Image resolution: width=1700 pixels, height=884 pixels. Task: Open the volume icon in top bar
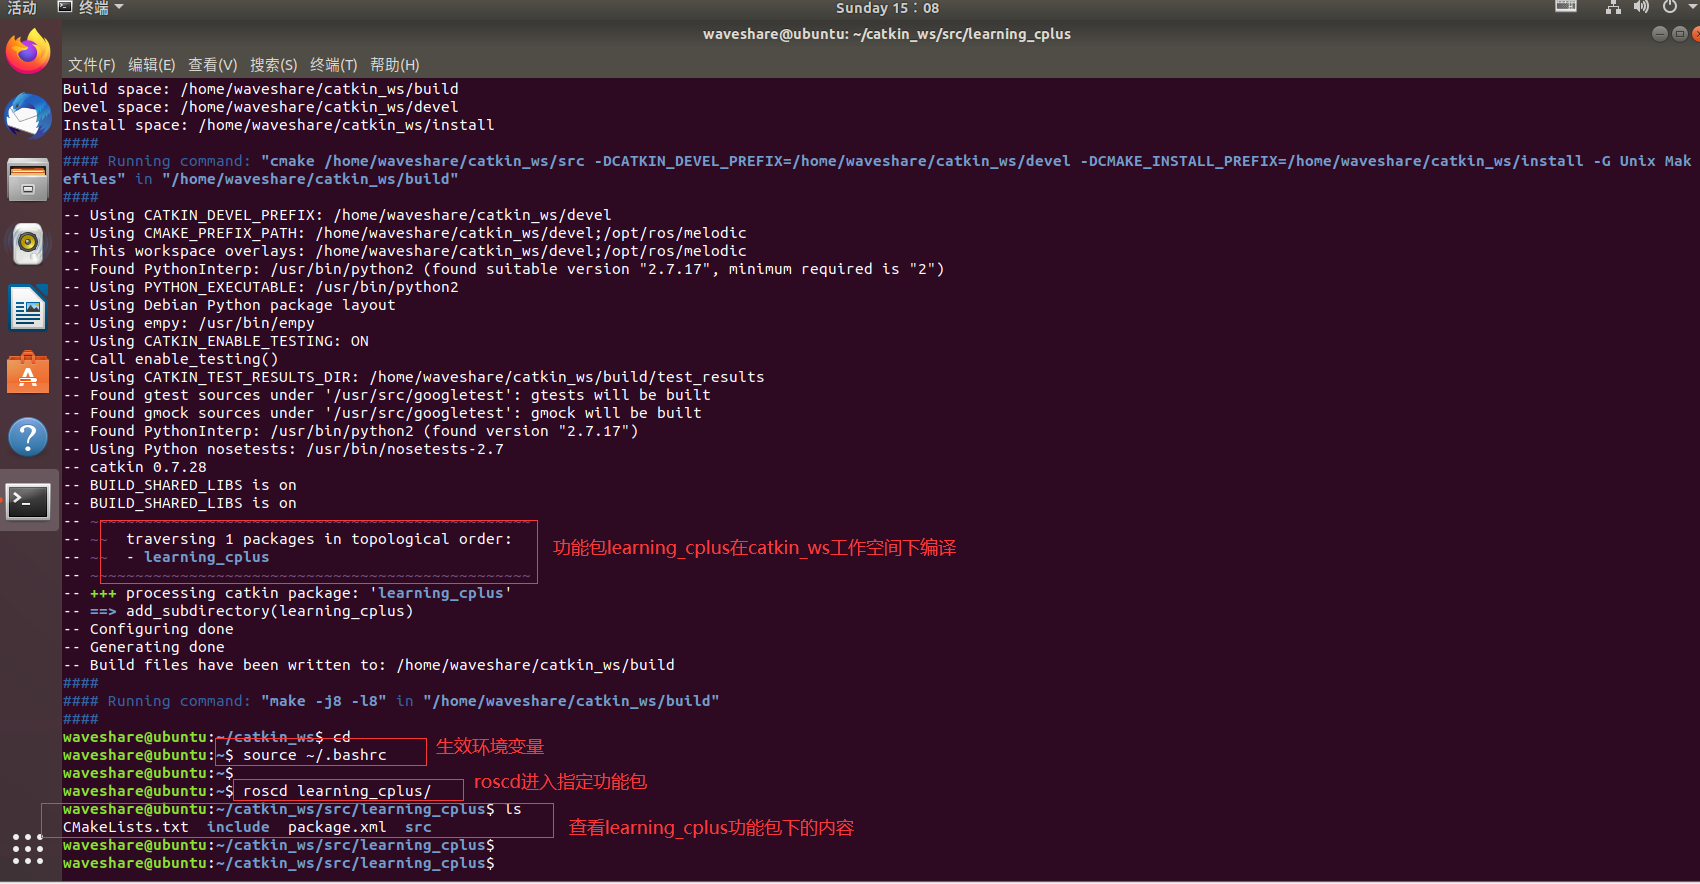pos(1641,8)
